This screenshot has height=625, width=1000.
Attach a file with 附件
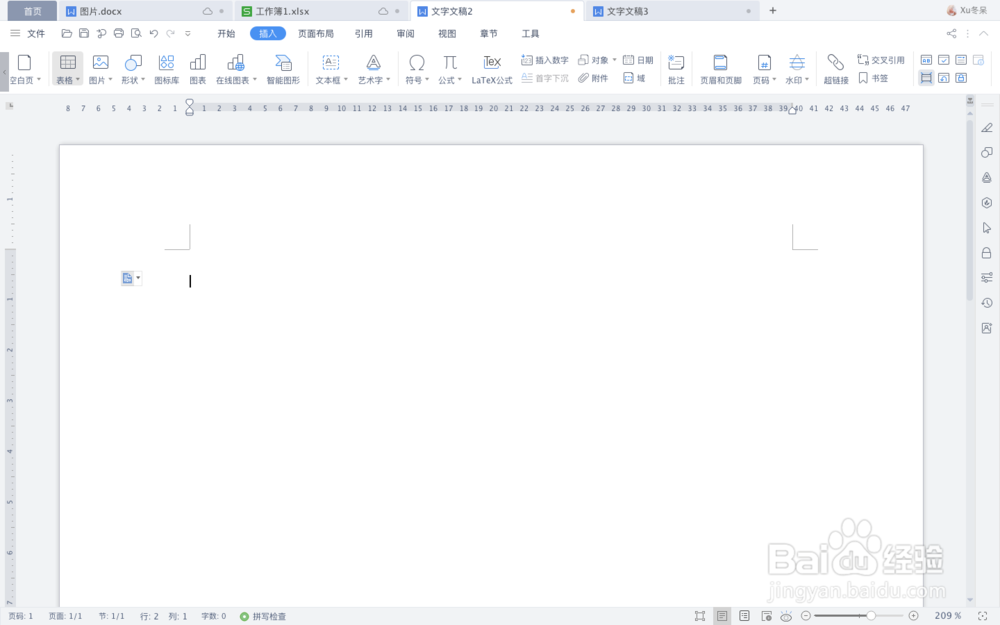[x=596, y=78]
